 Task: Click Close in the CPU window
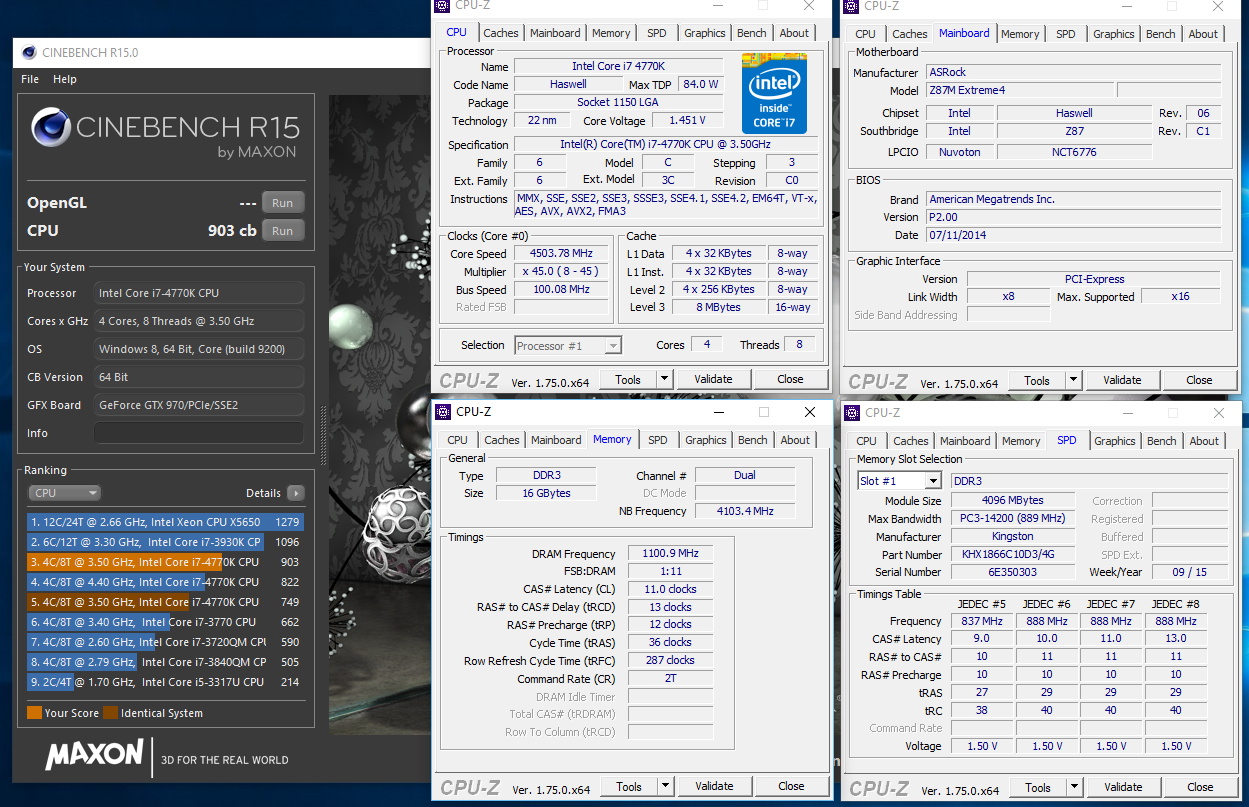pyautogui.click(x=790, y=379)
